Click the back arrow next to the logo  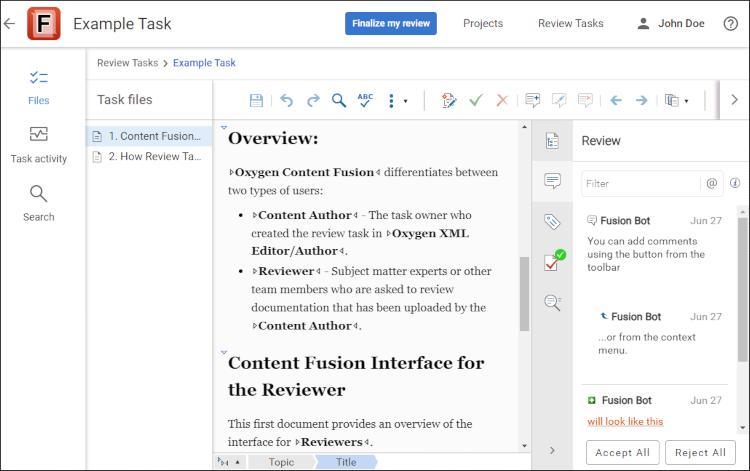(9, 23)
